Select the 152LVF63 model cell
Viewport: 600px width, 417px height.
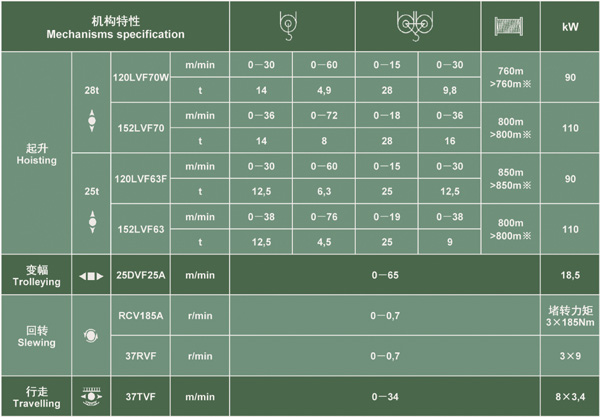pos(140,229)
